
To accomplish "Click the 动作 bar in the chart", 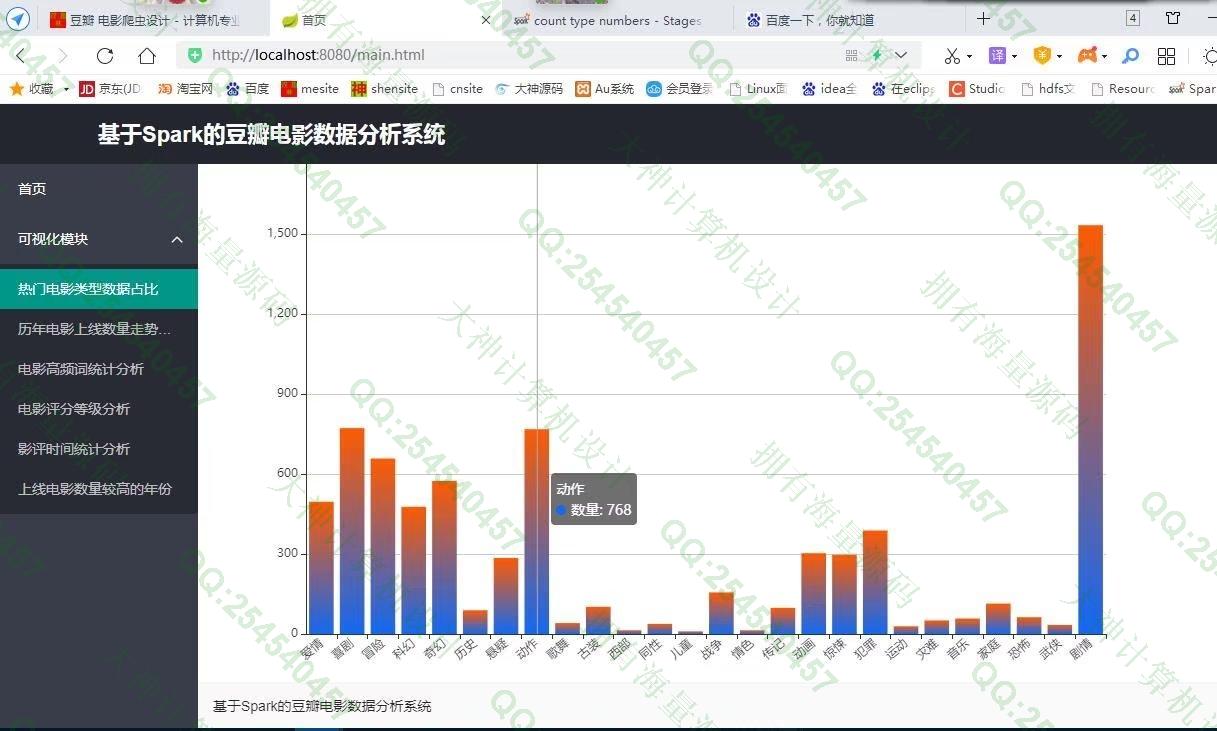I will pyautogui.click(x=537, y=531).
